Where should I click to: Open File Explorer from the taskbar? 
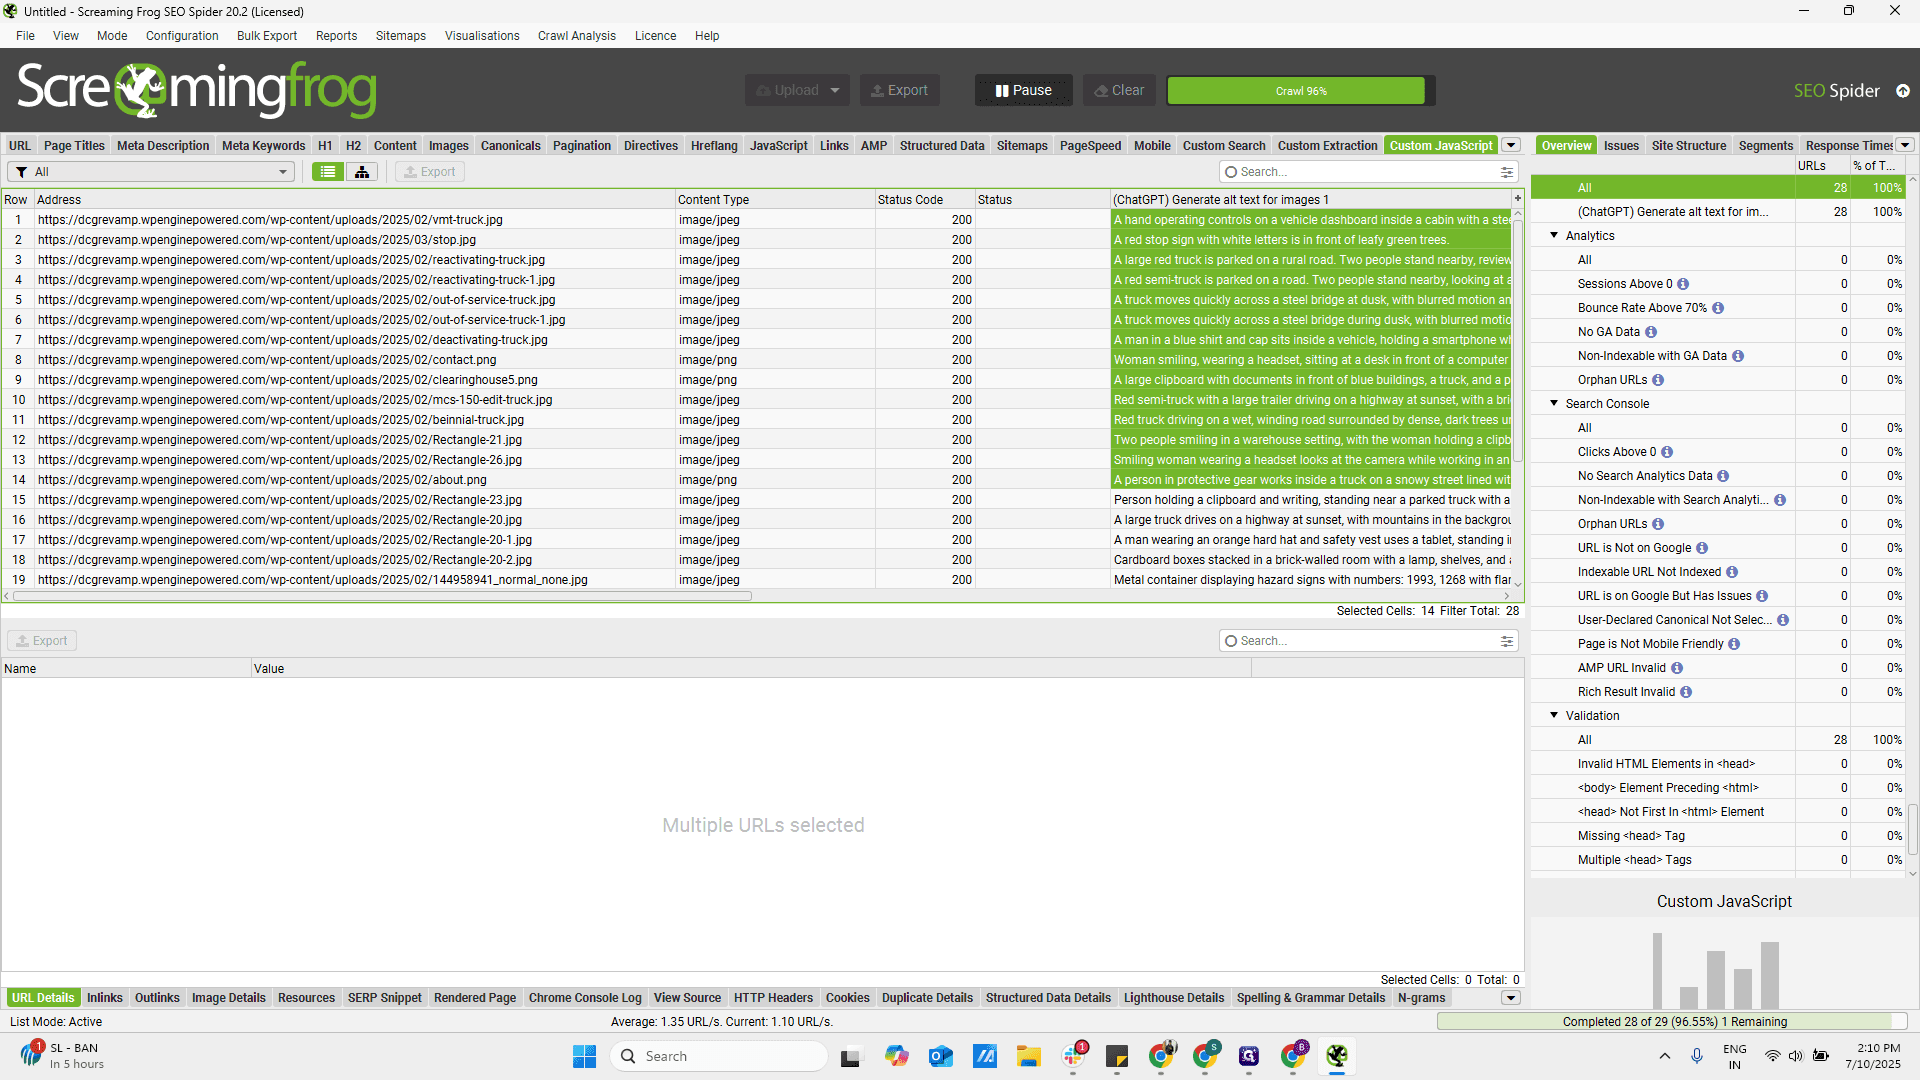click(1028, 1056)
